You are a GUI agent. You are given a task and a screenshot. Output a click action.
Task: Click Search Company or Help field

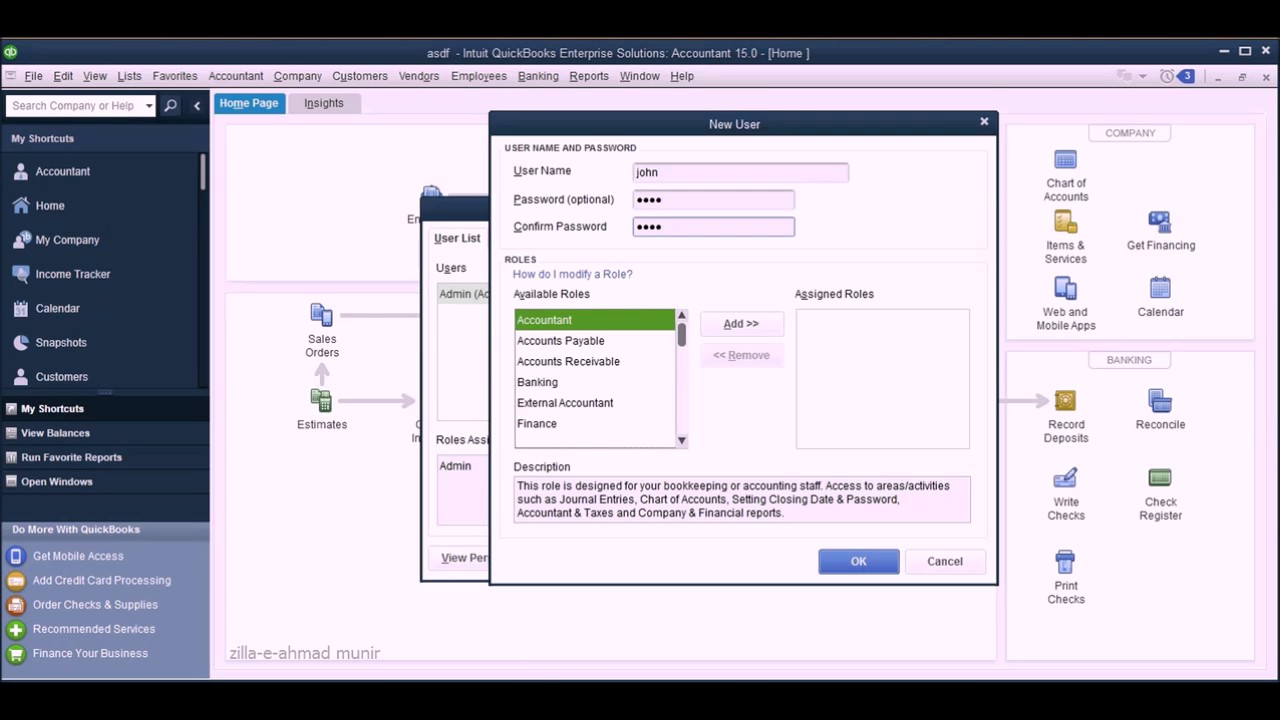point(75,105)
